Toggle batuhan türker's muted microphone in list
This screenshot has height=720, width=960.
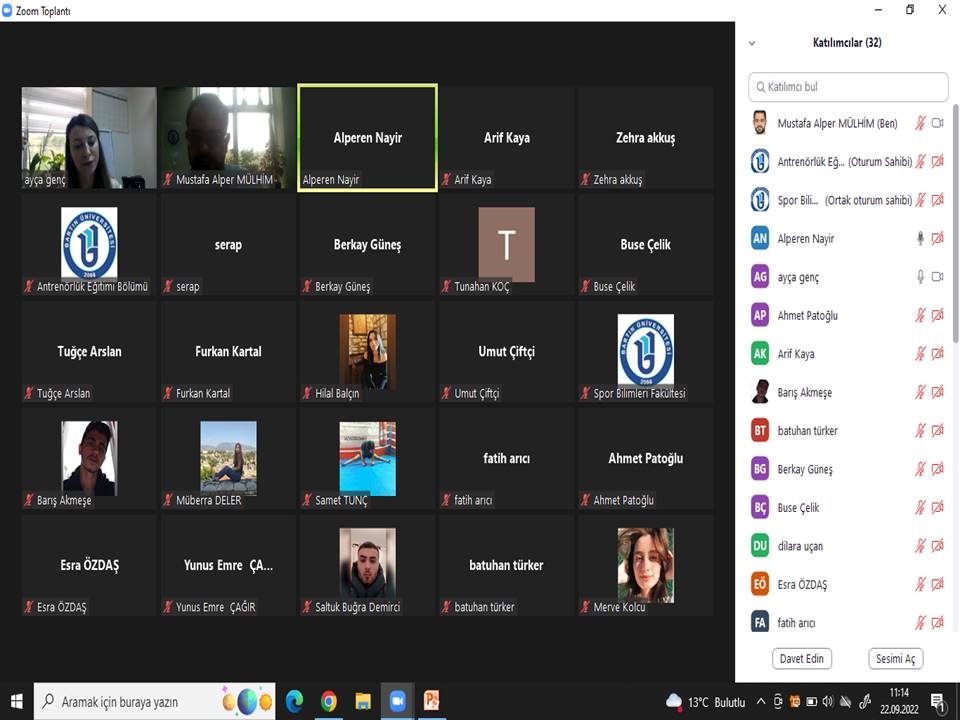tap(920, 431)
